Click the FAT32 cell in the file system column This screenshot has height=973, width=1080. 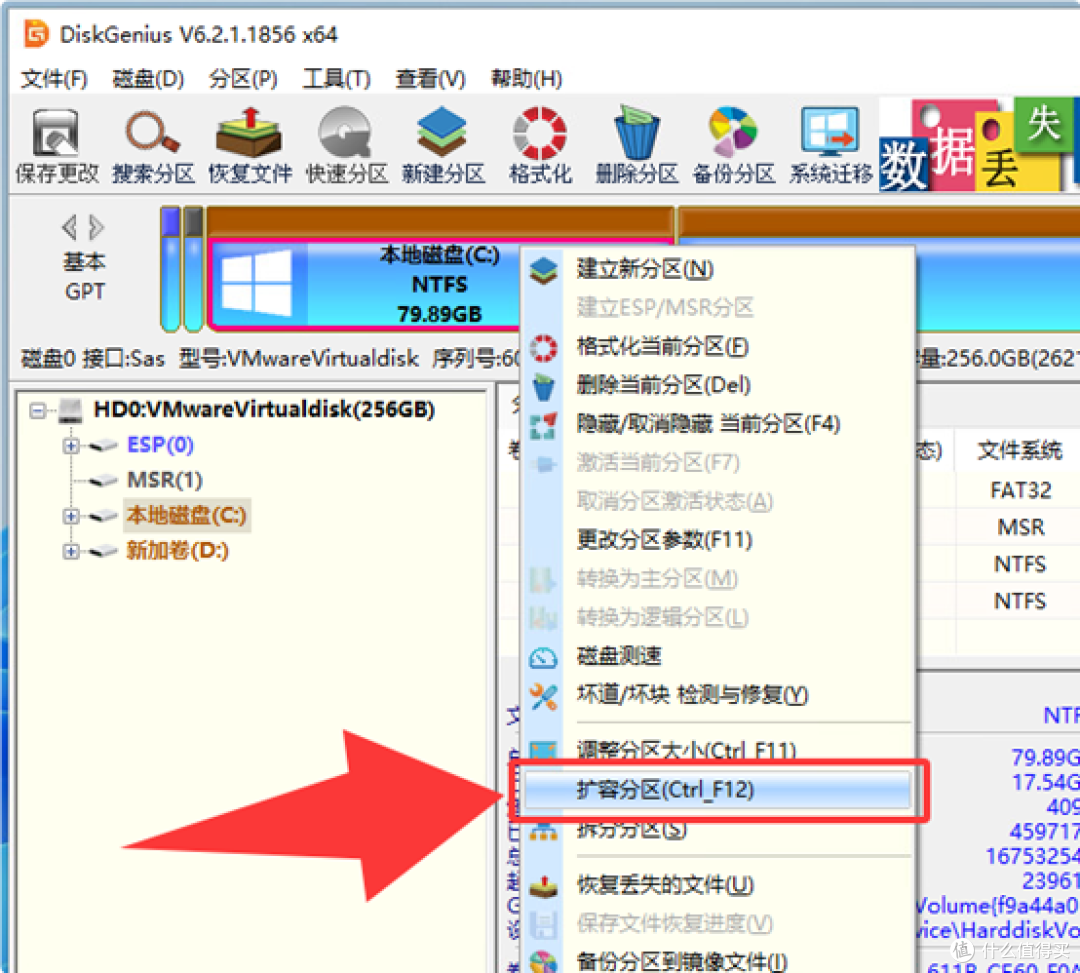click(1020, 490)
